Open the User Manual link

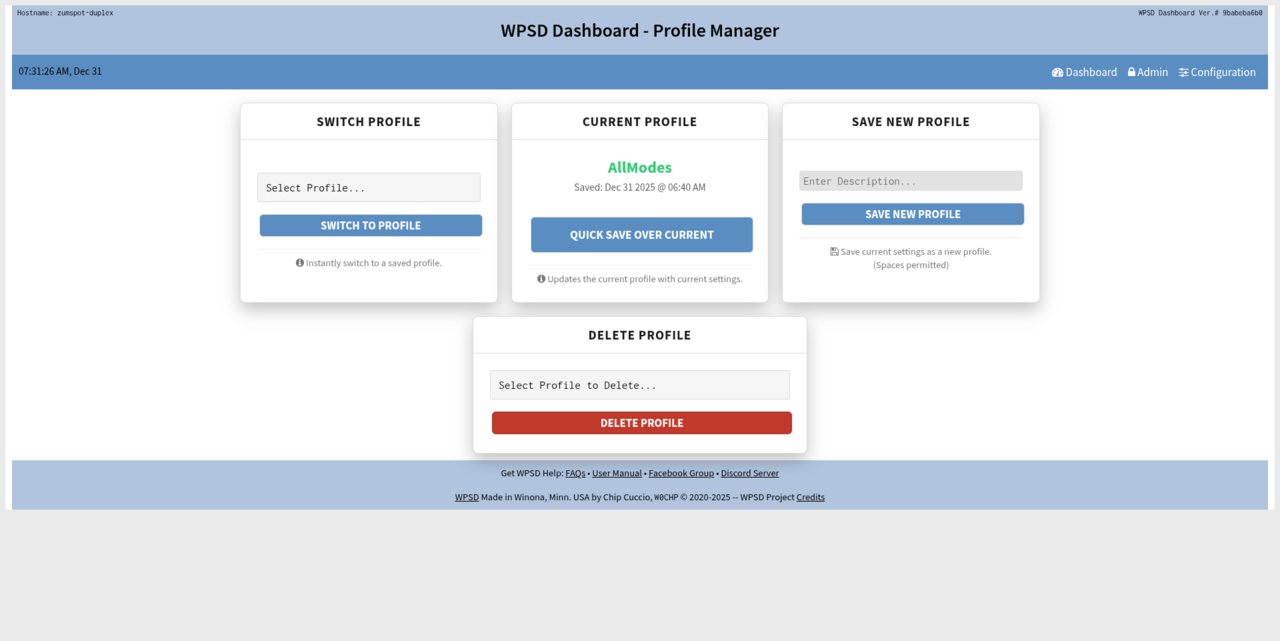[x=617, y=474]
